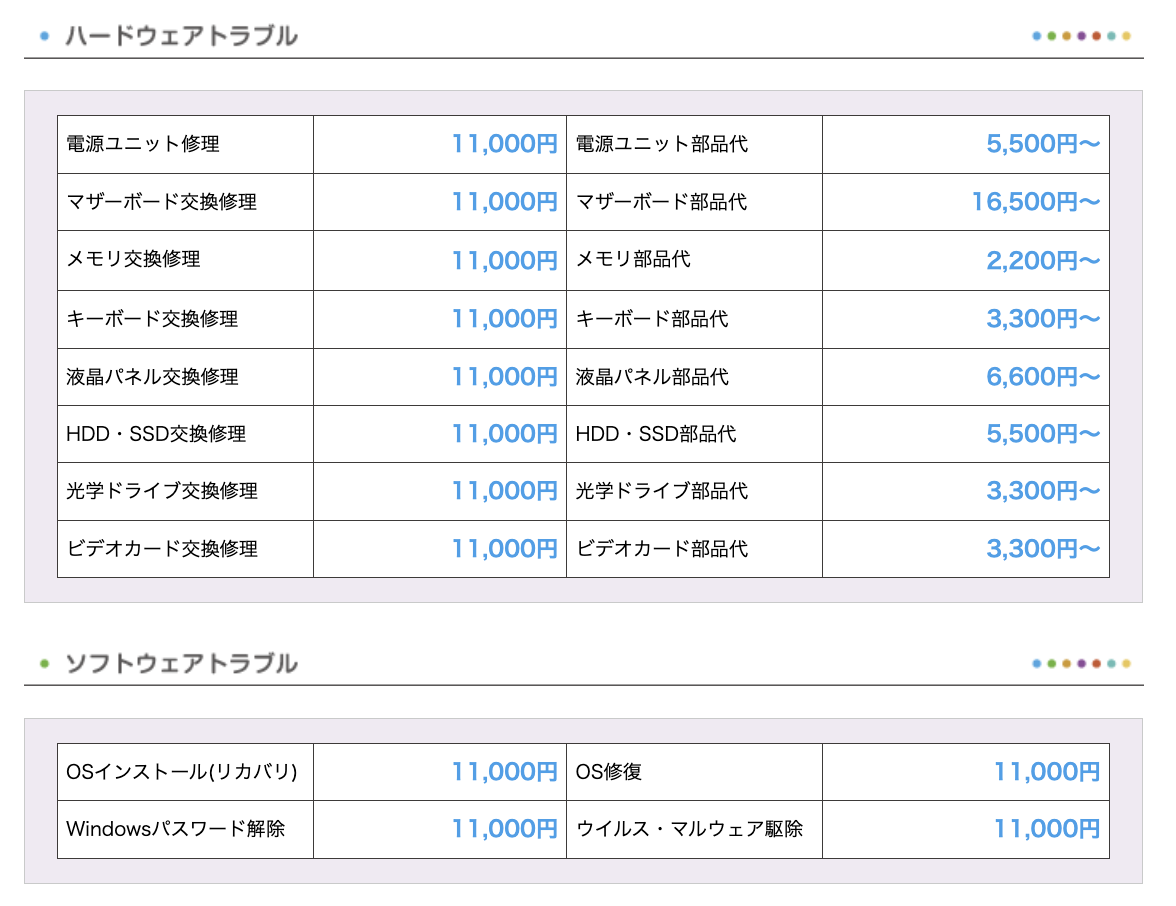The image size is (1176, 906).
Task: Click the yellow dot in ソフトウェアトラブル header row
Action: click(x=1126, y=663)
